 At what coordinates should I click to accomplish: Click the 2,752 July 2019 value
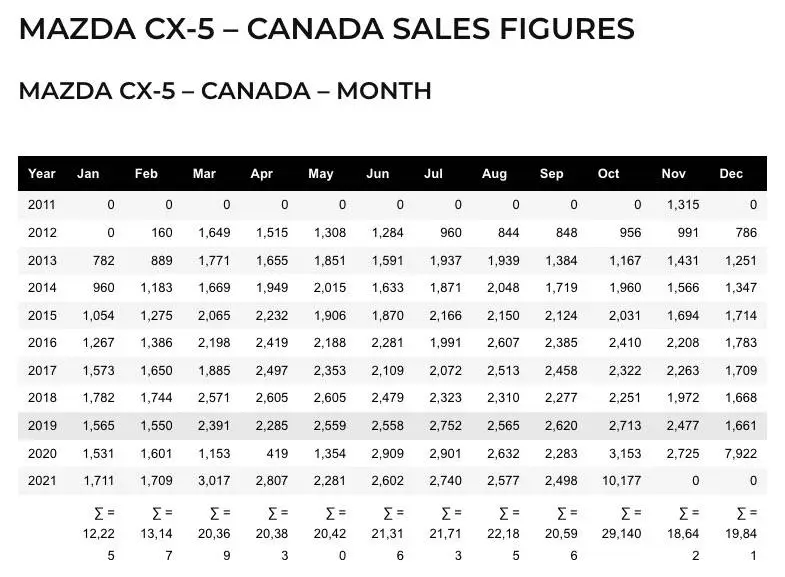446,425
